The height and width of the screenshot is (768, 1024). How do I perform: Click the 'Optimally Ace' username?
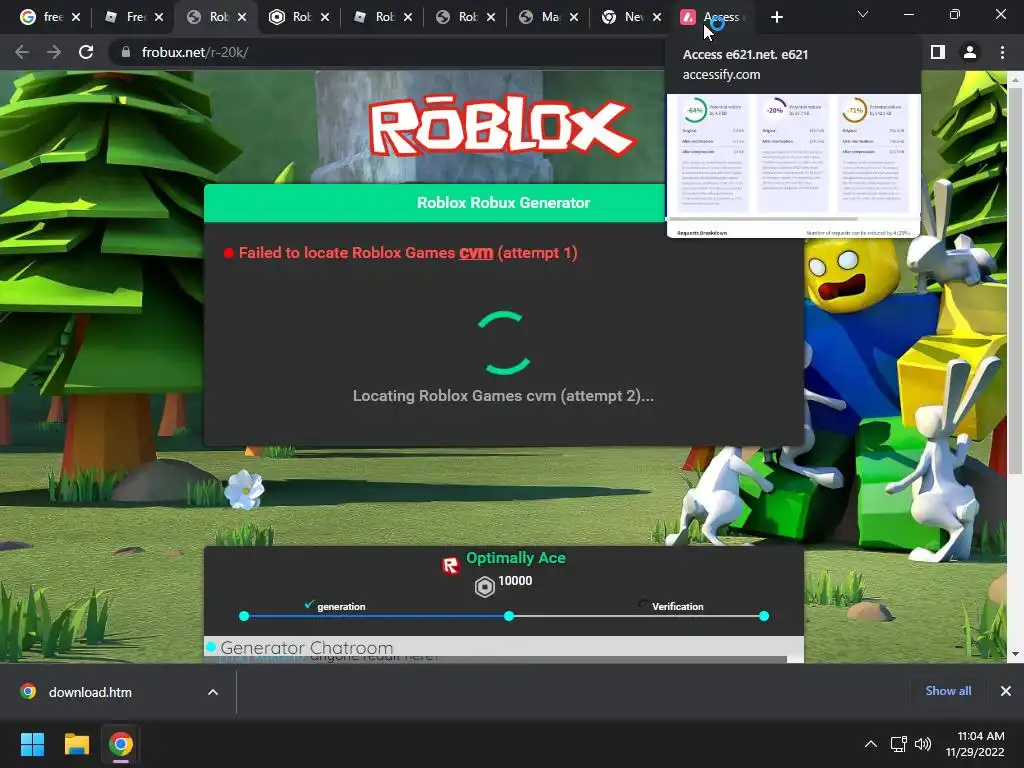[516, 558]
